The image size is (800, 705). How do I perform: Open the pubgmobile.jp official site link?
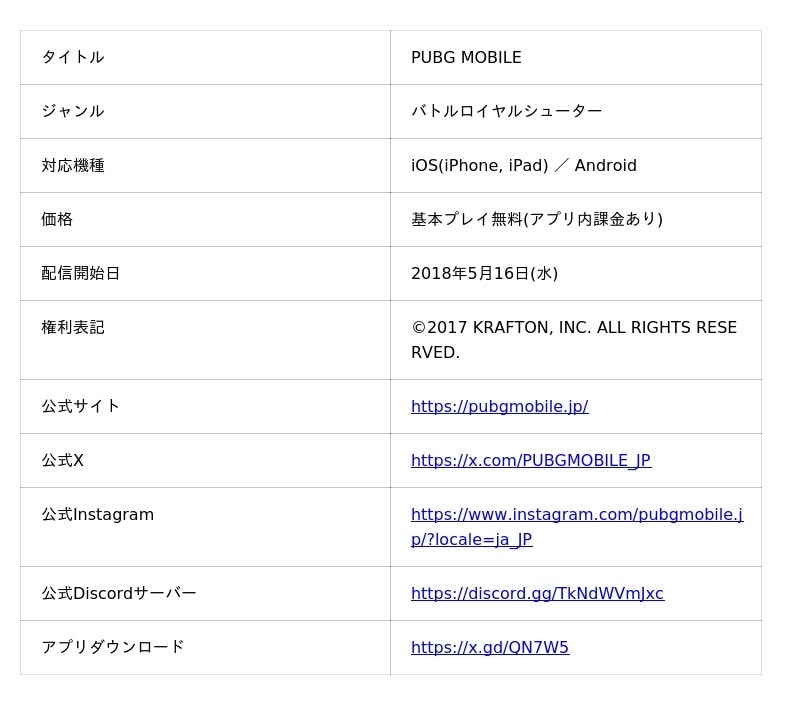(x=499, y=406)
